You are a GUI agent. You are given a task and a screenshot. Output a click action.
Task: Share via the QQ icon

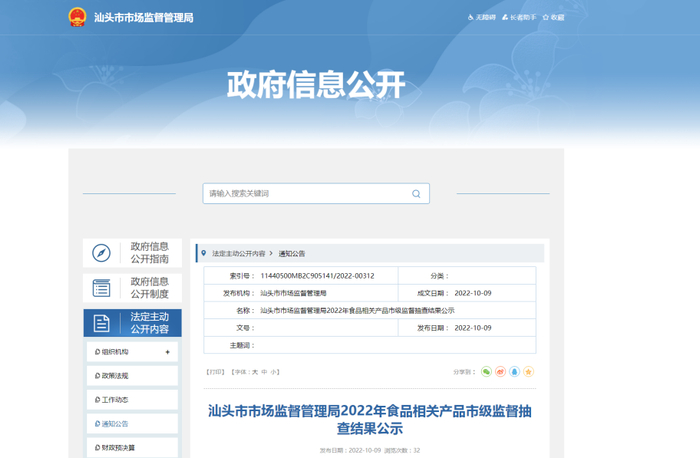click(x=514, y=371)
